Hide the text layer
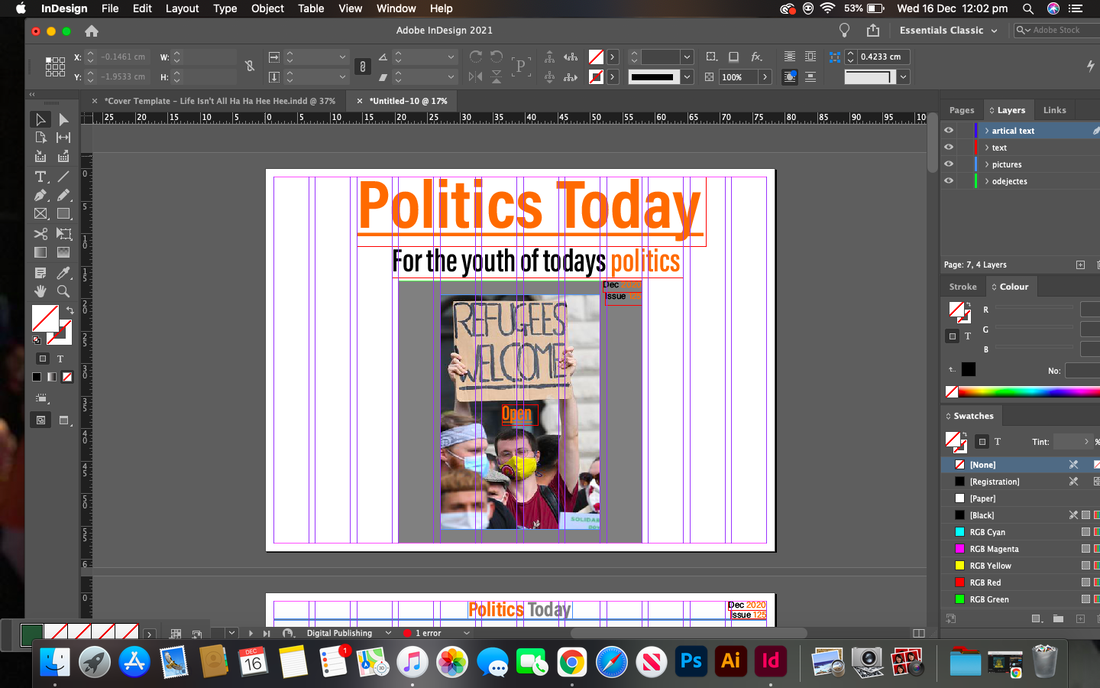 948,147
